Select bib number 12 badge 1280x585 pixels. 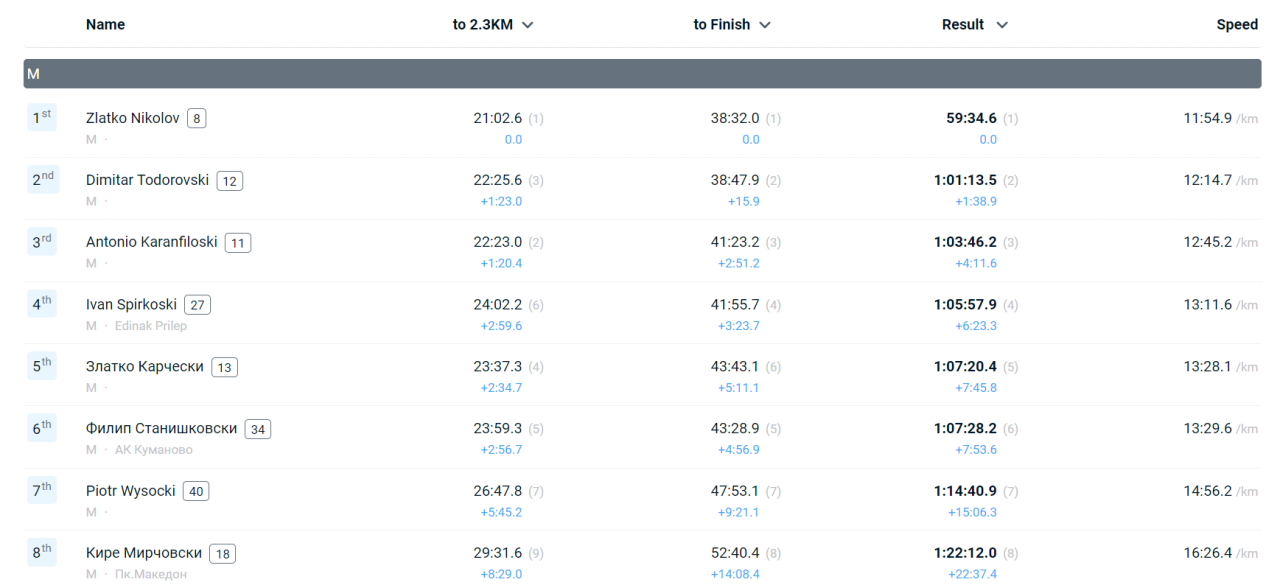(230, 181)
